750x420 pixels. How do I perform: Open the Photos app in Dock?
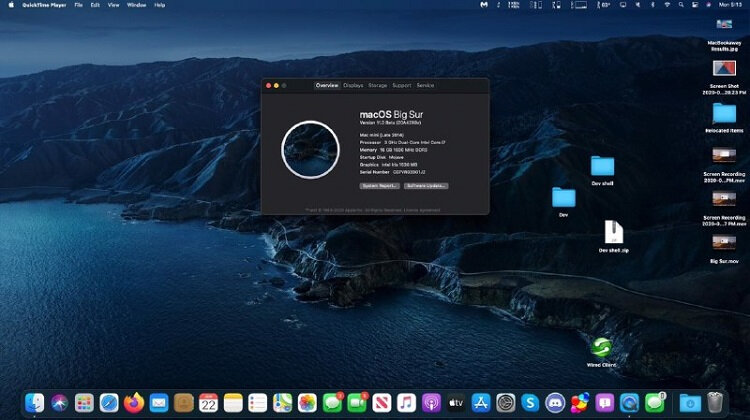pos(308,403)
